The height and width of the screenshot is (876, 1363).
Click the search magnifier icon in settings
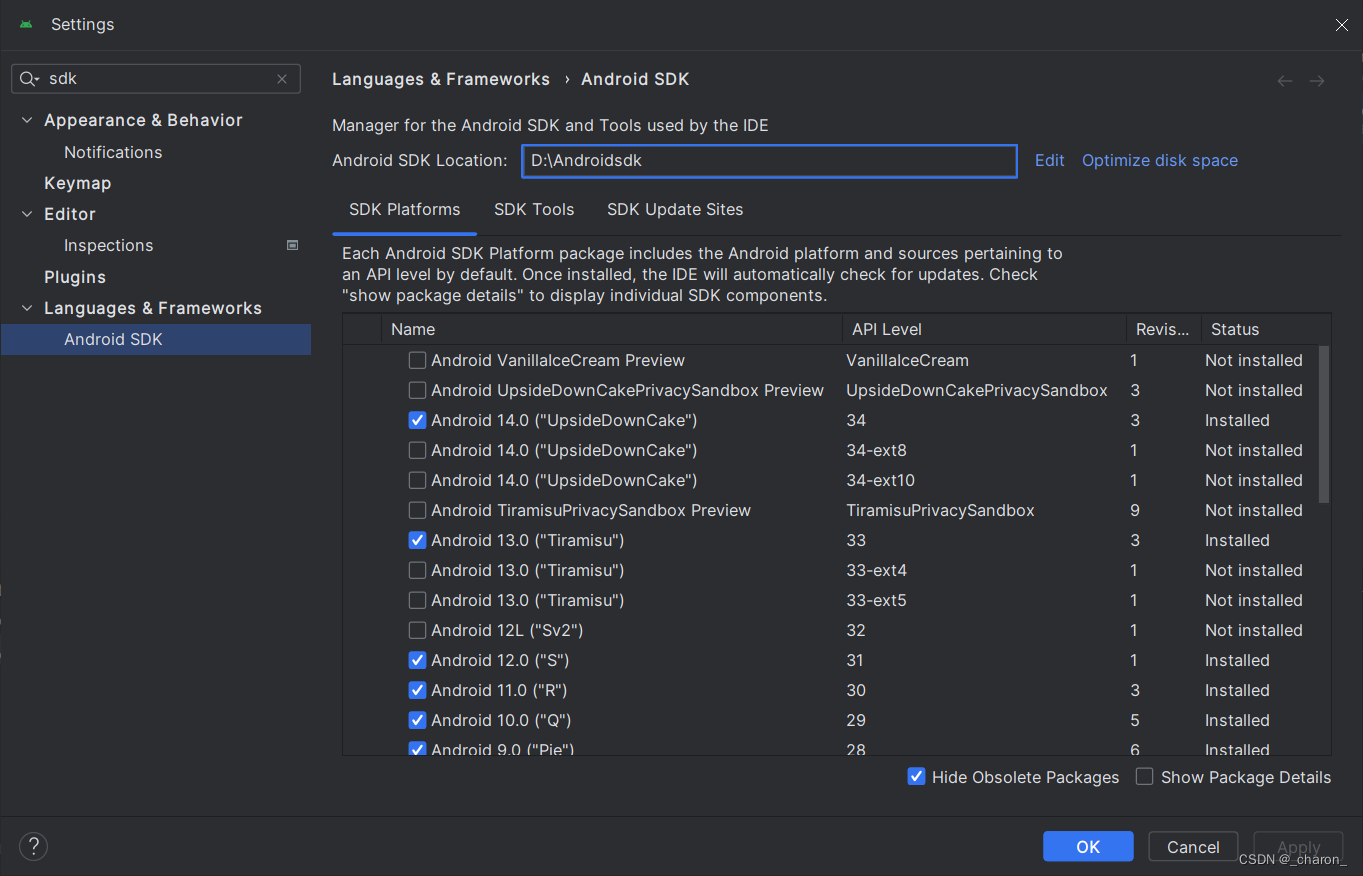[x=29, y=79]
